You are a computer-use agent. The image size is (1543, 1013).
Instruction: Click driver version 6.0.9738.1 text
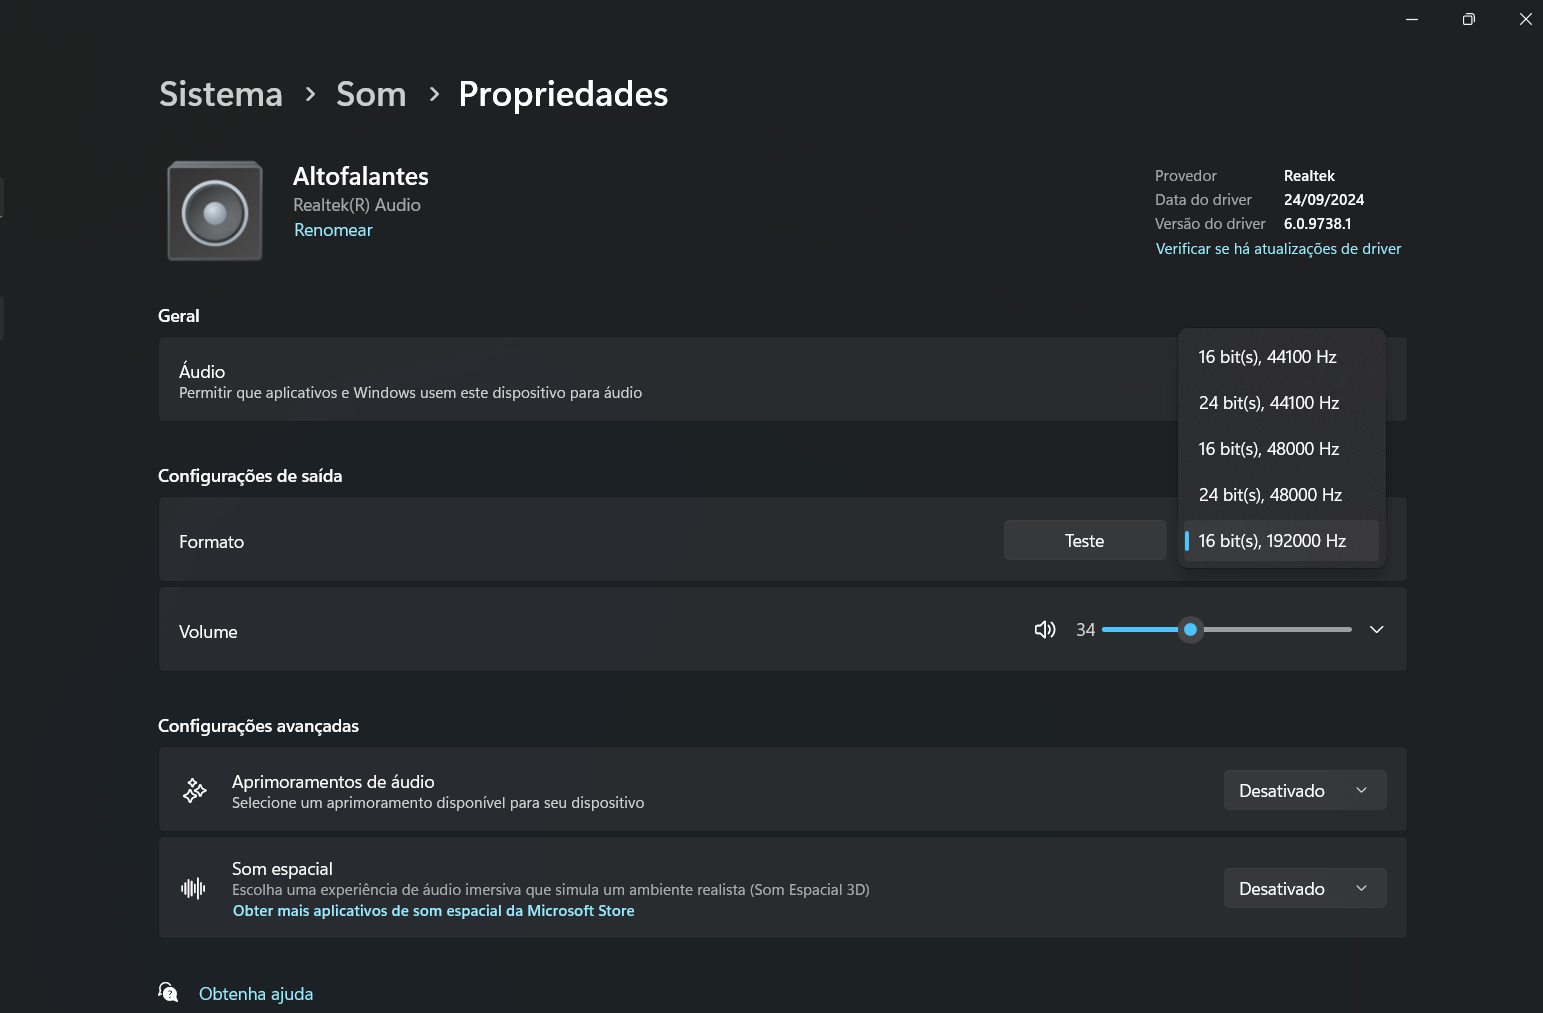tap(1317, 224)
